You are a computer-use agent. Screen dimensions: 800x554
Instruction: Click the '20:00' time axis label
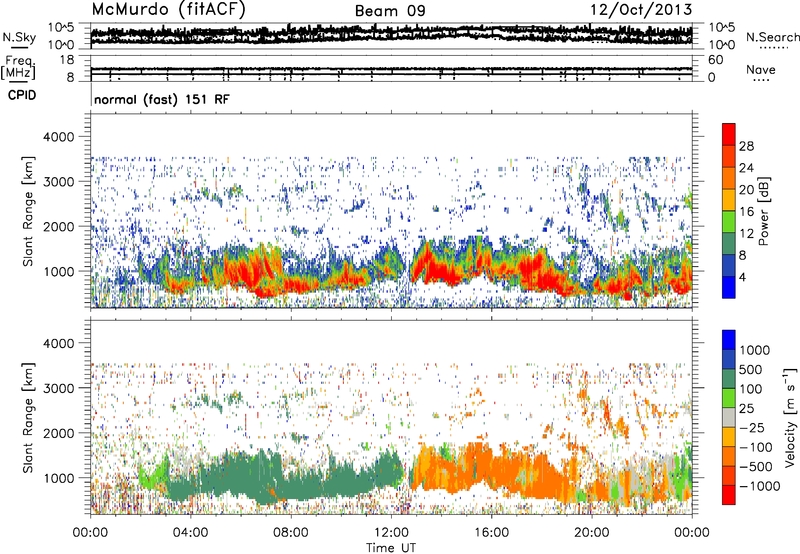coord(592,533)
